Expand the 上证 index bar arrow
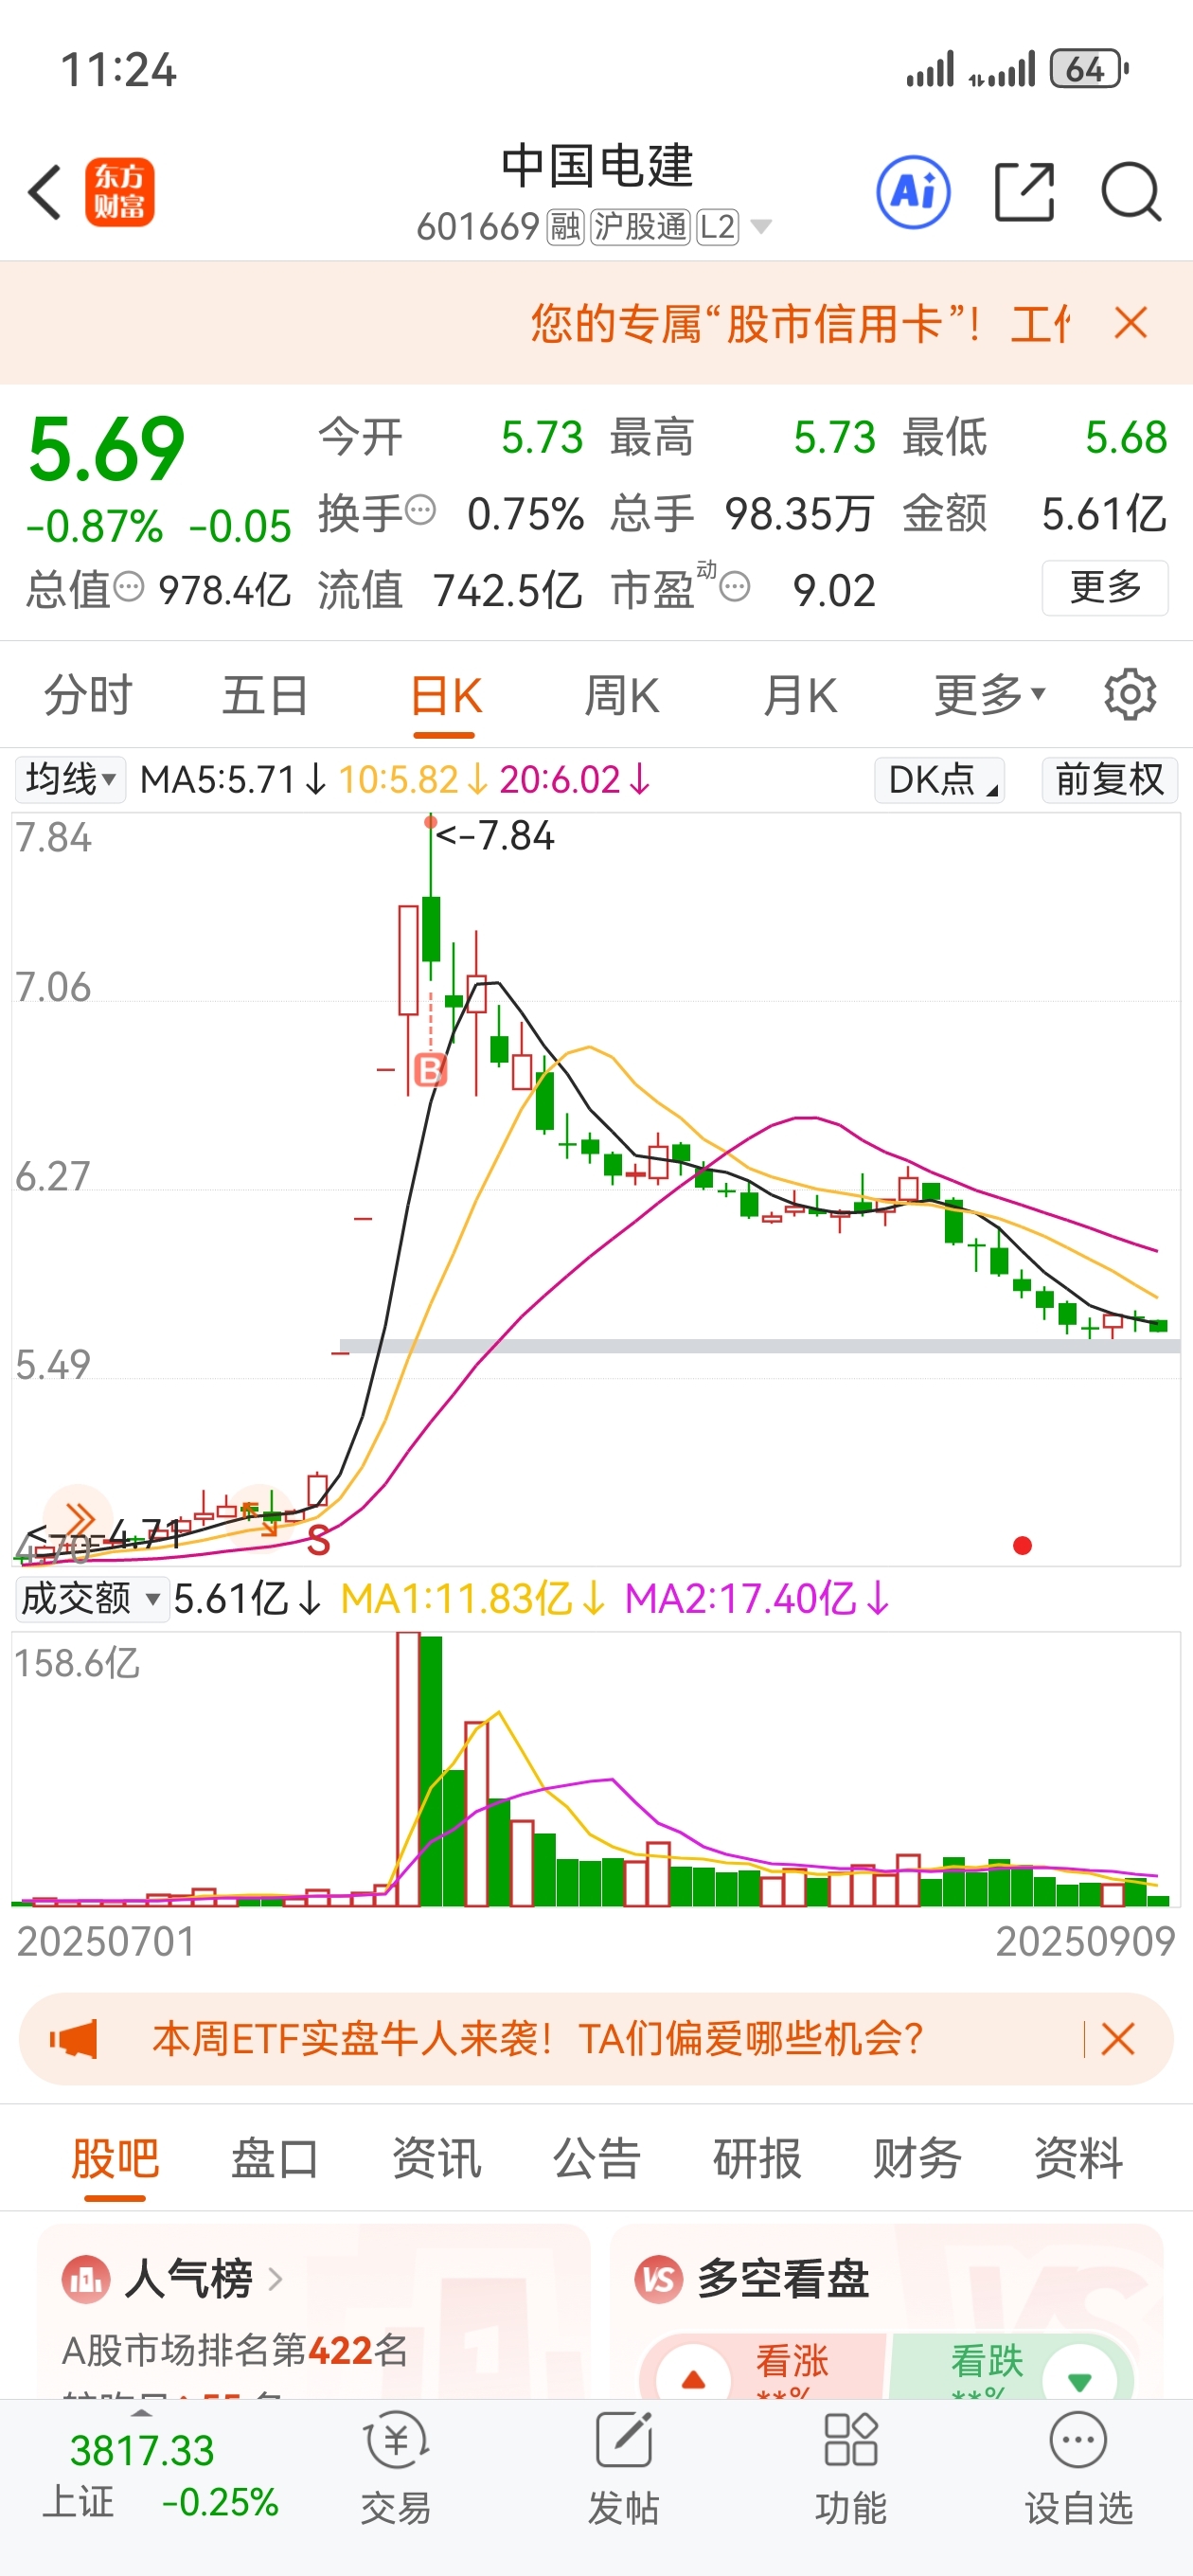1193x2576 pixels. (x=142, y=2413)
